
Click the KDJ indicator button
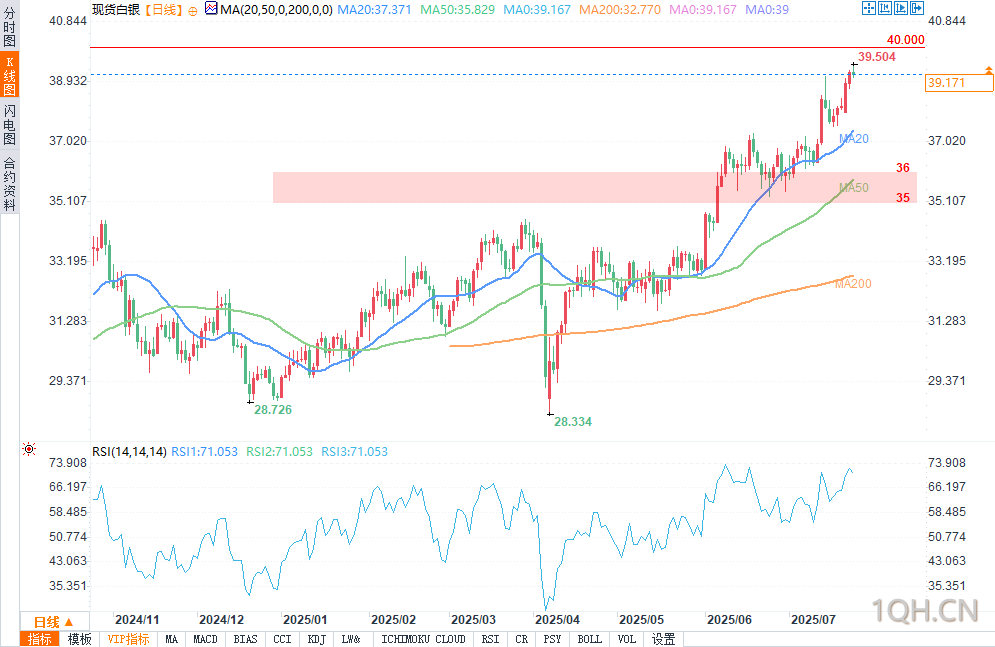[316, 639]
